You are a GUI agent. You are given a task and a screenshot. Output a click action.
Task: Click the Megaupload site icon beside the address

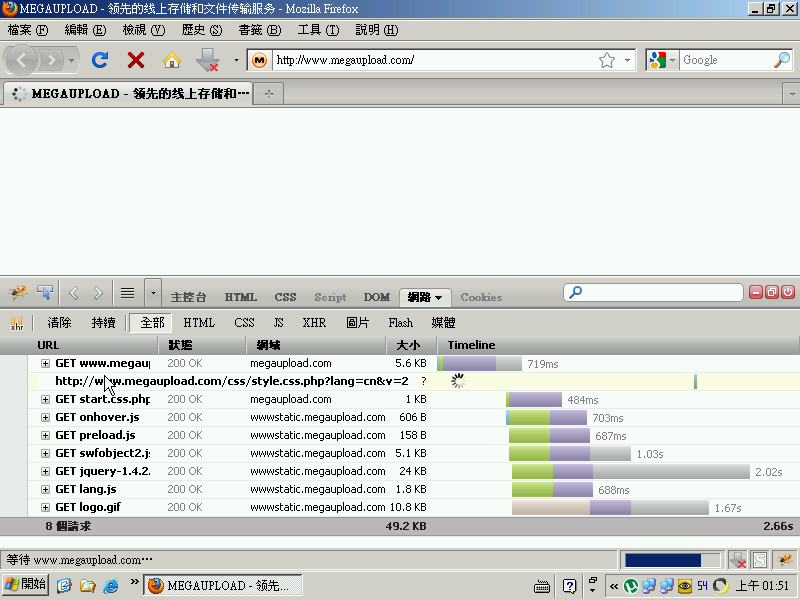click(x=260, y=60)
